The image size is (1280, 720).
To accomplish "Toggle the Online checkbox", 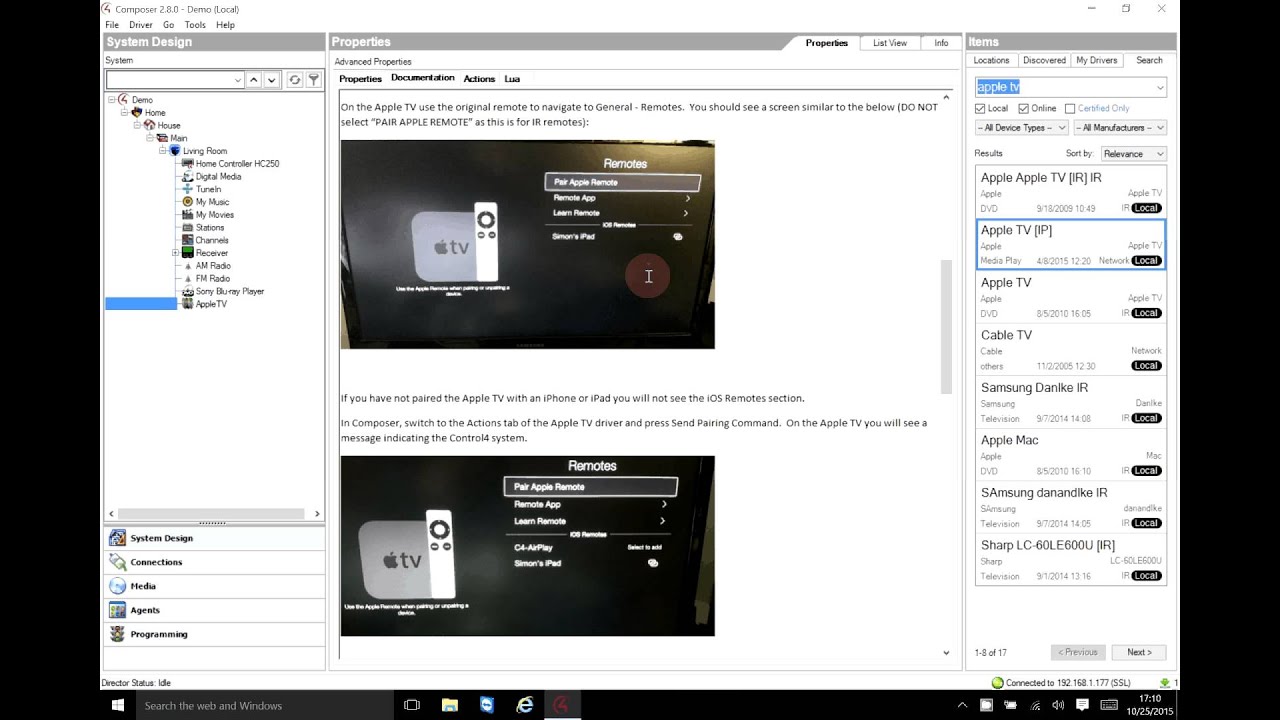I will pyautogui.click(x=1024, y=108).
